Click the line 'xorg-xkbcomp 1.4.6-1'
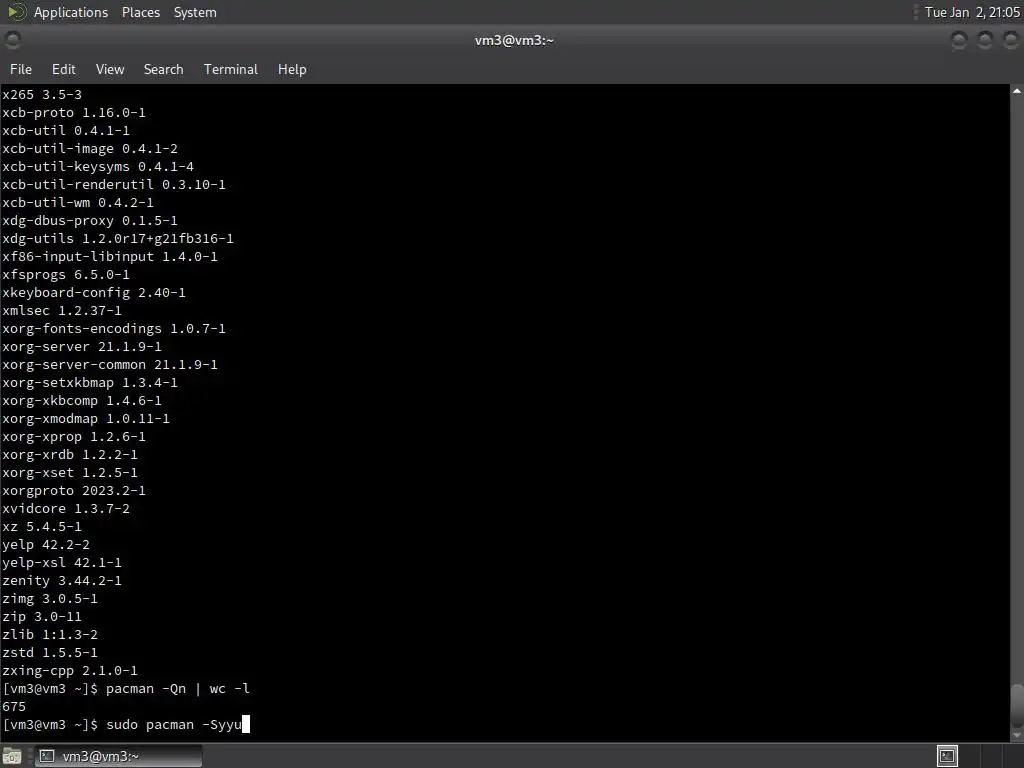Screen dimensions: 1024x768 [x=82, y=401]
